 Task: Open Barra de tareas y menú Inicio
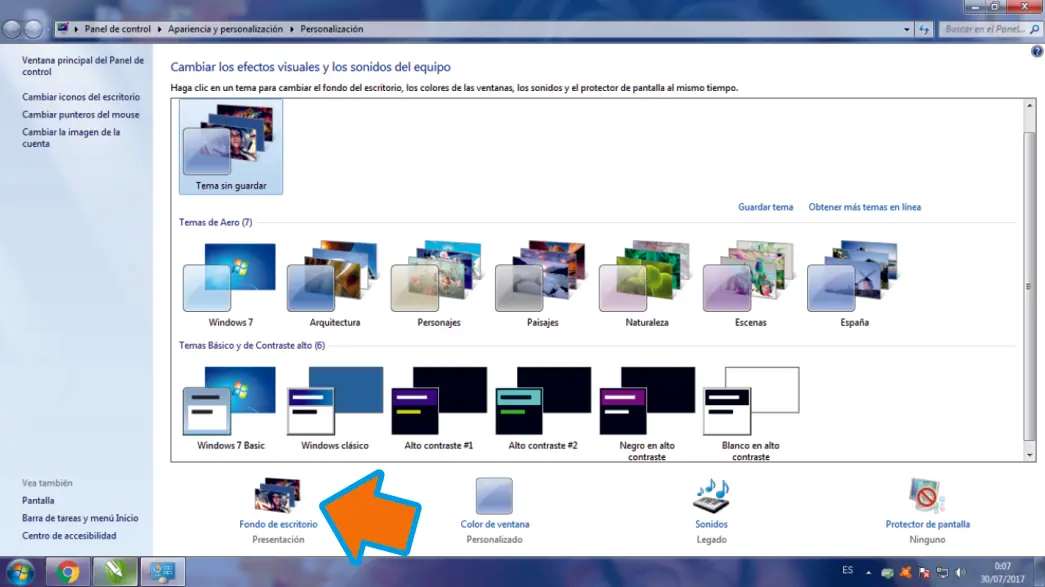tap(80, 518)
